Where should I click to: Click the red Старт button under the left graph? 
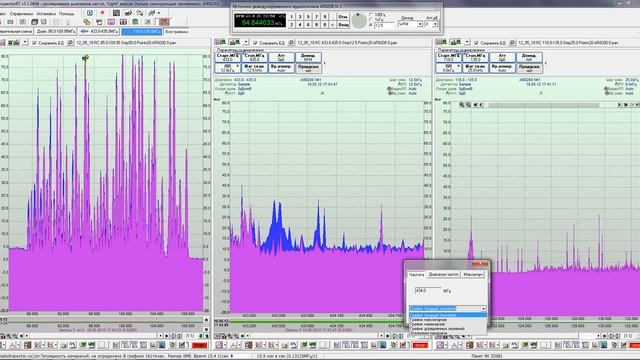pyautogui.click(x=200, y=345)
